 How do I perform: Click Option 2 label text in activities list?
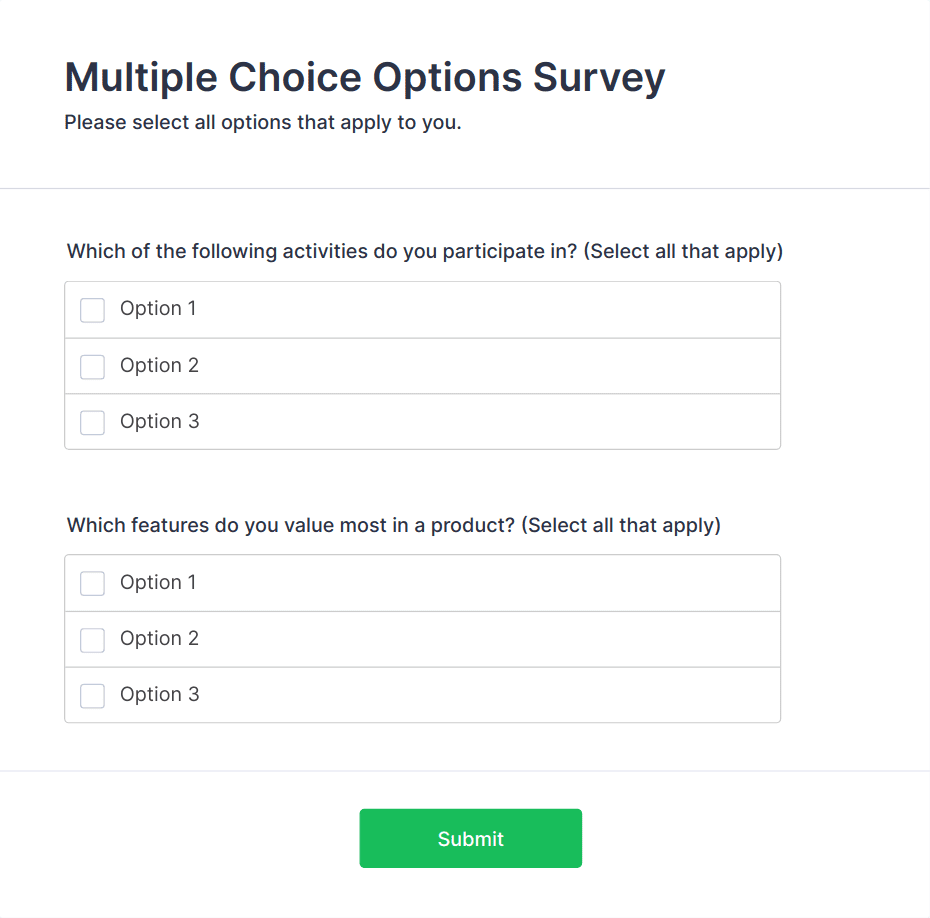pyautogui.click(x=159, y=366)
